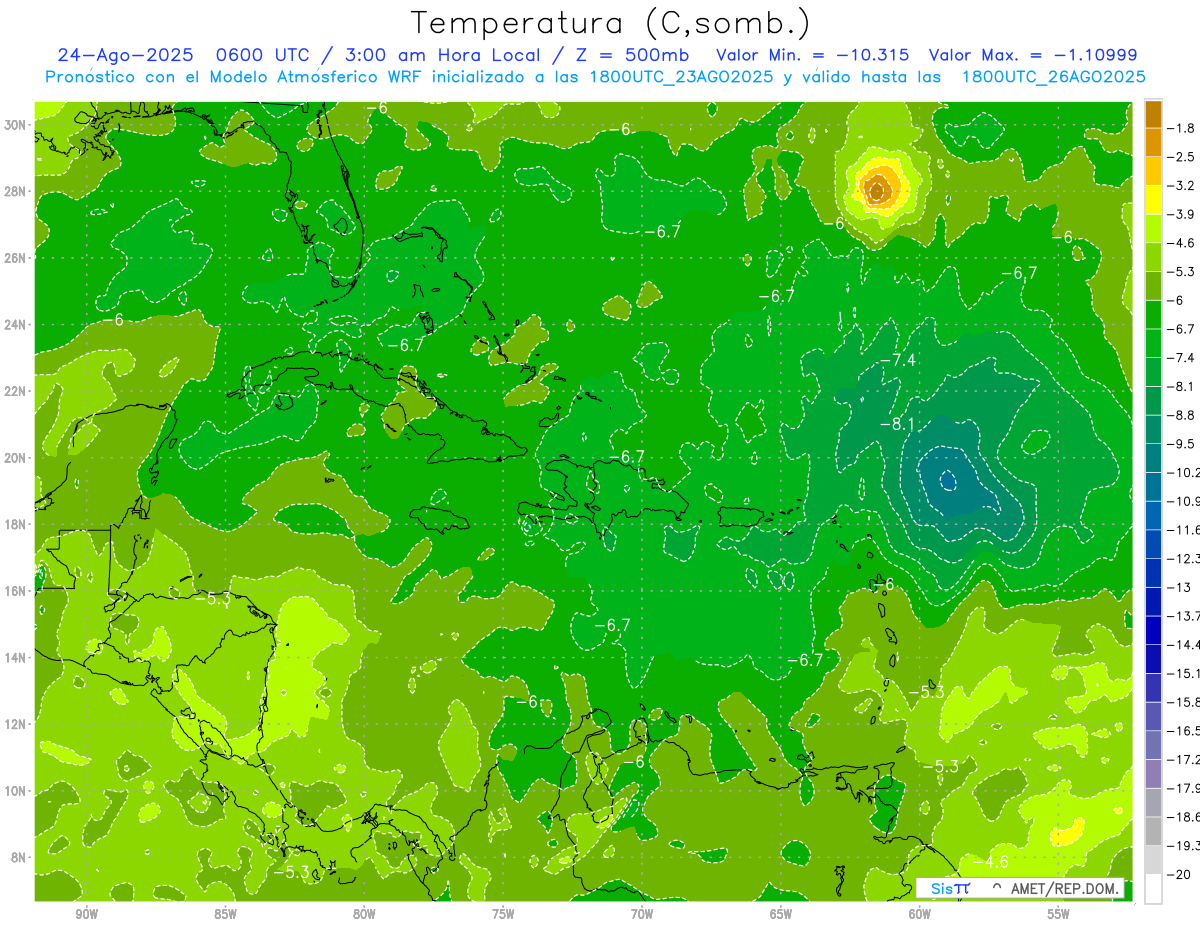This screenshot has width=1200, height=927.
Task: Click the "Valor Min. = -10.315" text
Action: pos(813,55)
